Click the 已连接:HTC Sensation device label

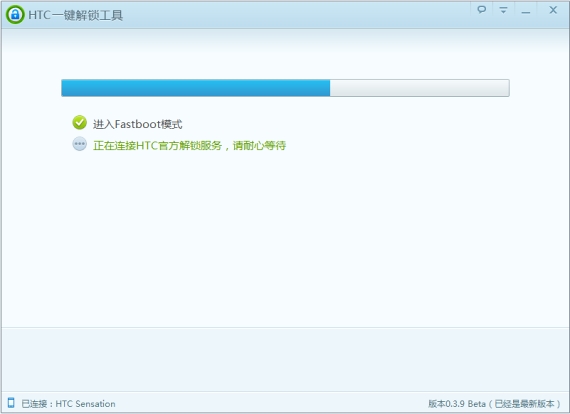[x=68, y=403]
